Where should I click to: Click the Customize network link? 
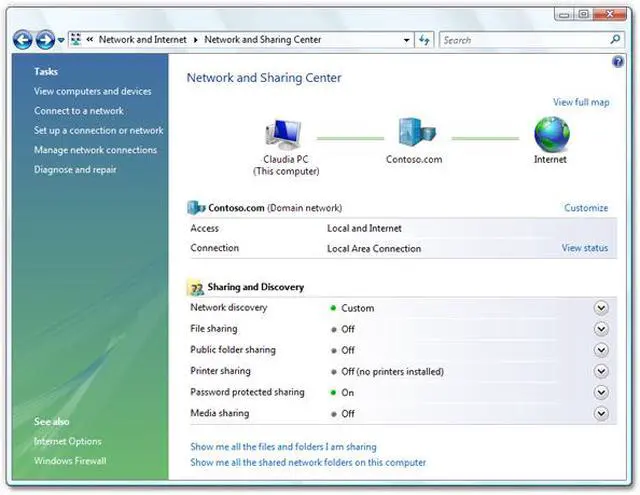click(585, 208)
